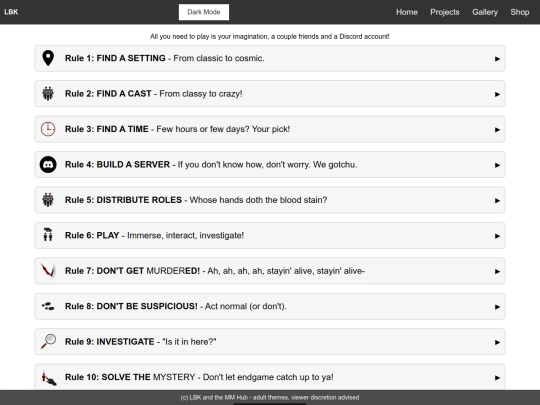Click the map pin icon for Rule 1
The image size is (540, 405).
click(x=48, y=58)
